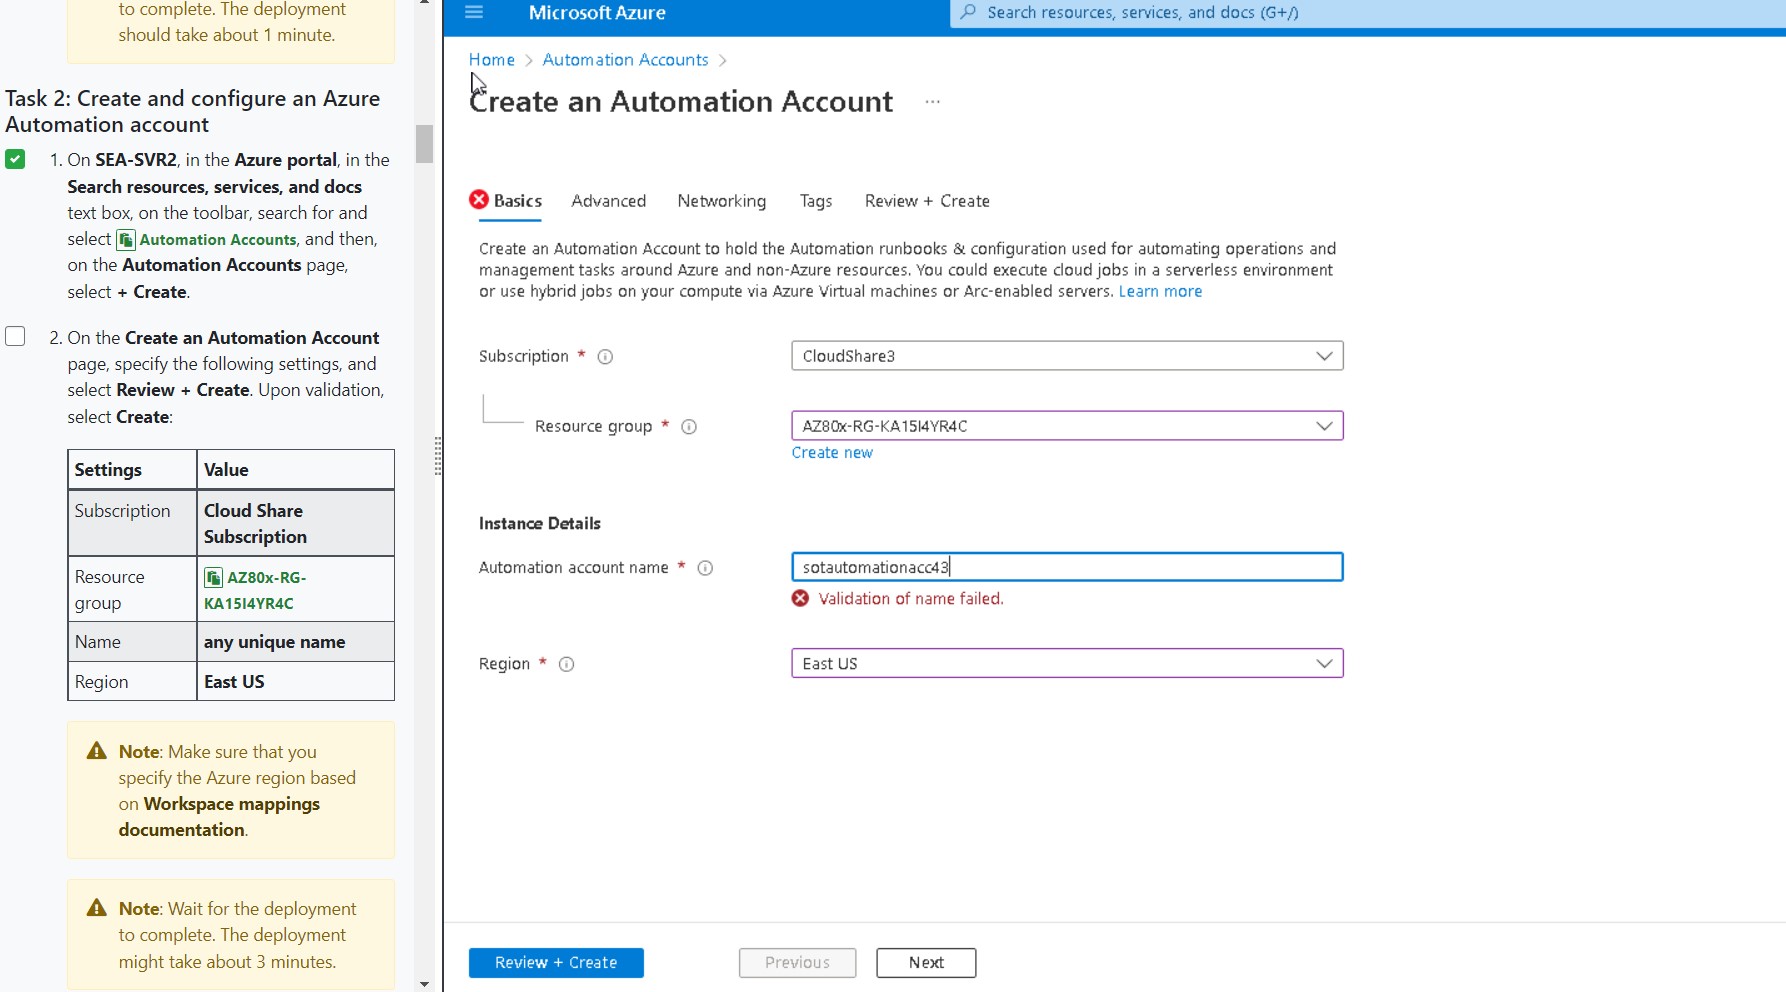Uncheck the completed step 1 checkbox

pos(15,158)
